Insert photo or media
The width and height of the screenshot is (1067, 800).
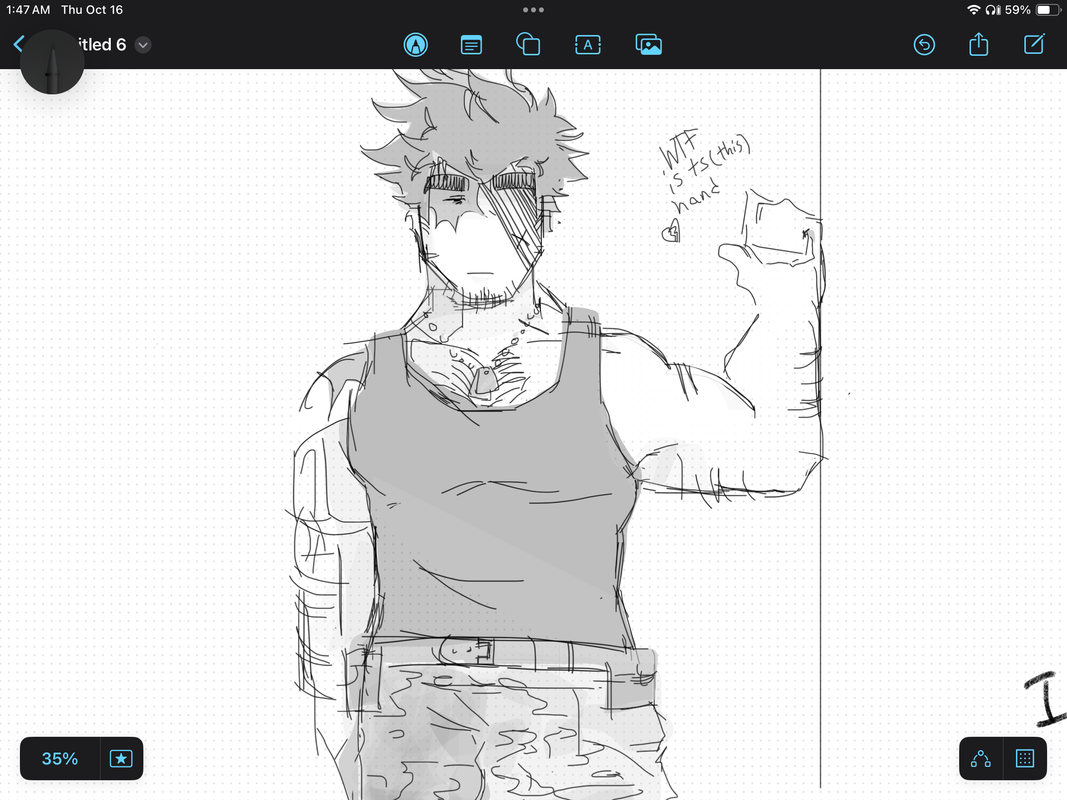point(649,45)
